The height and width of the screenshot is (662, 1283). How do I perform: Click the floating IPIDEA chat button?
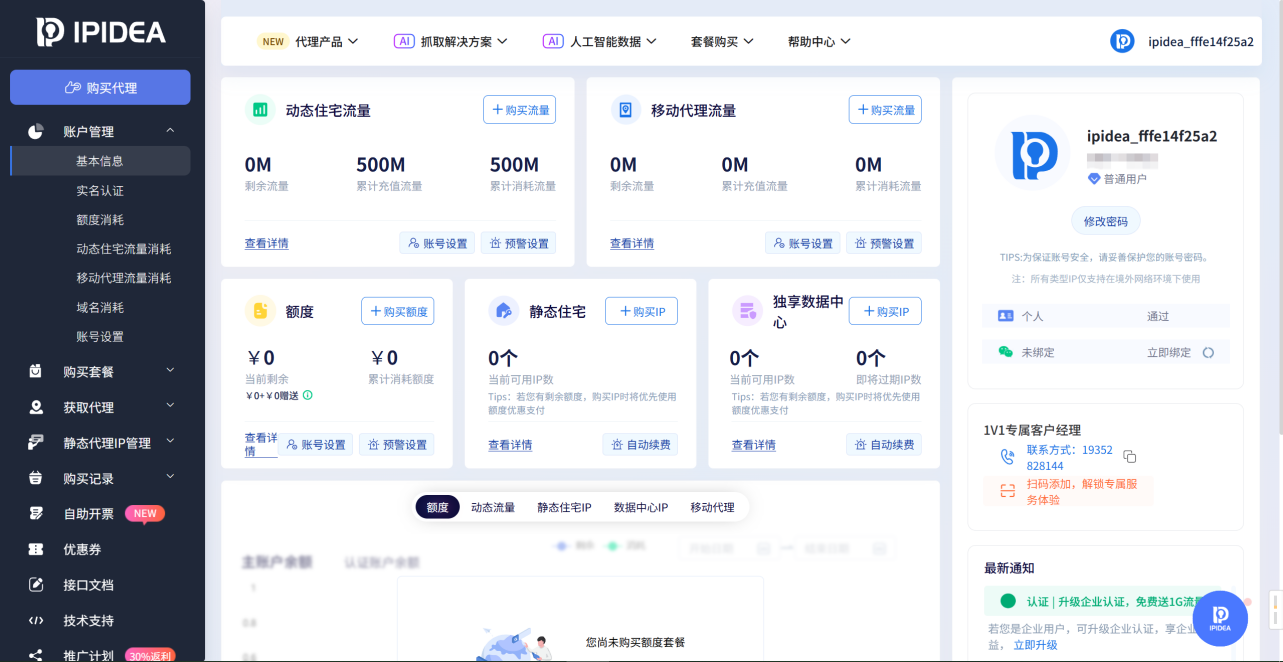tap(1220, 618)
